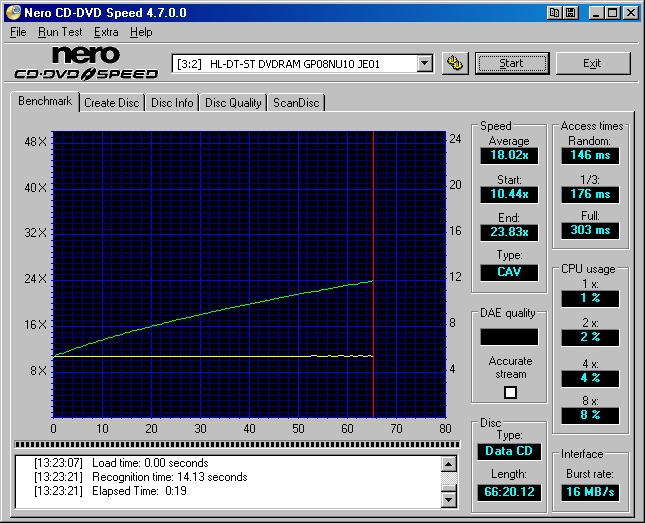645x523 pixels.
Task: Click the empty DAE quality field
Action: point(509,337)
